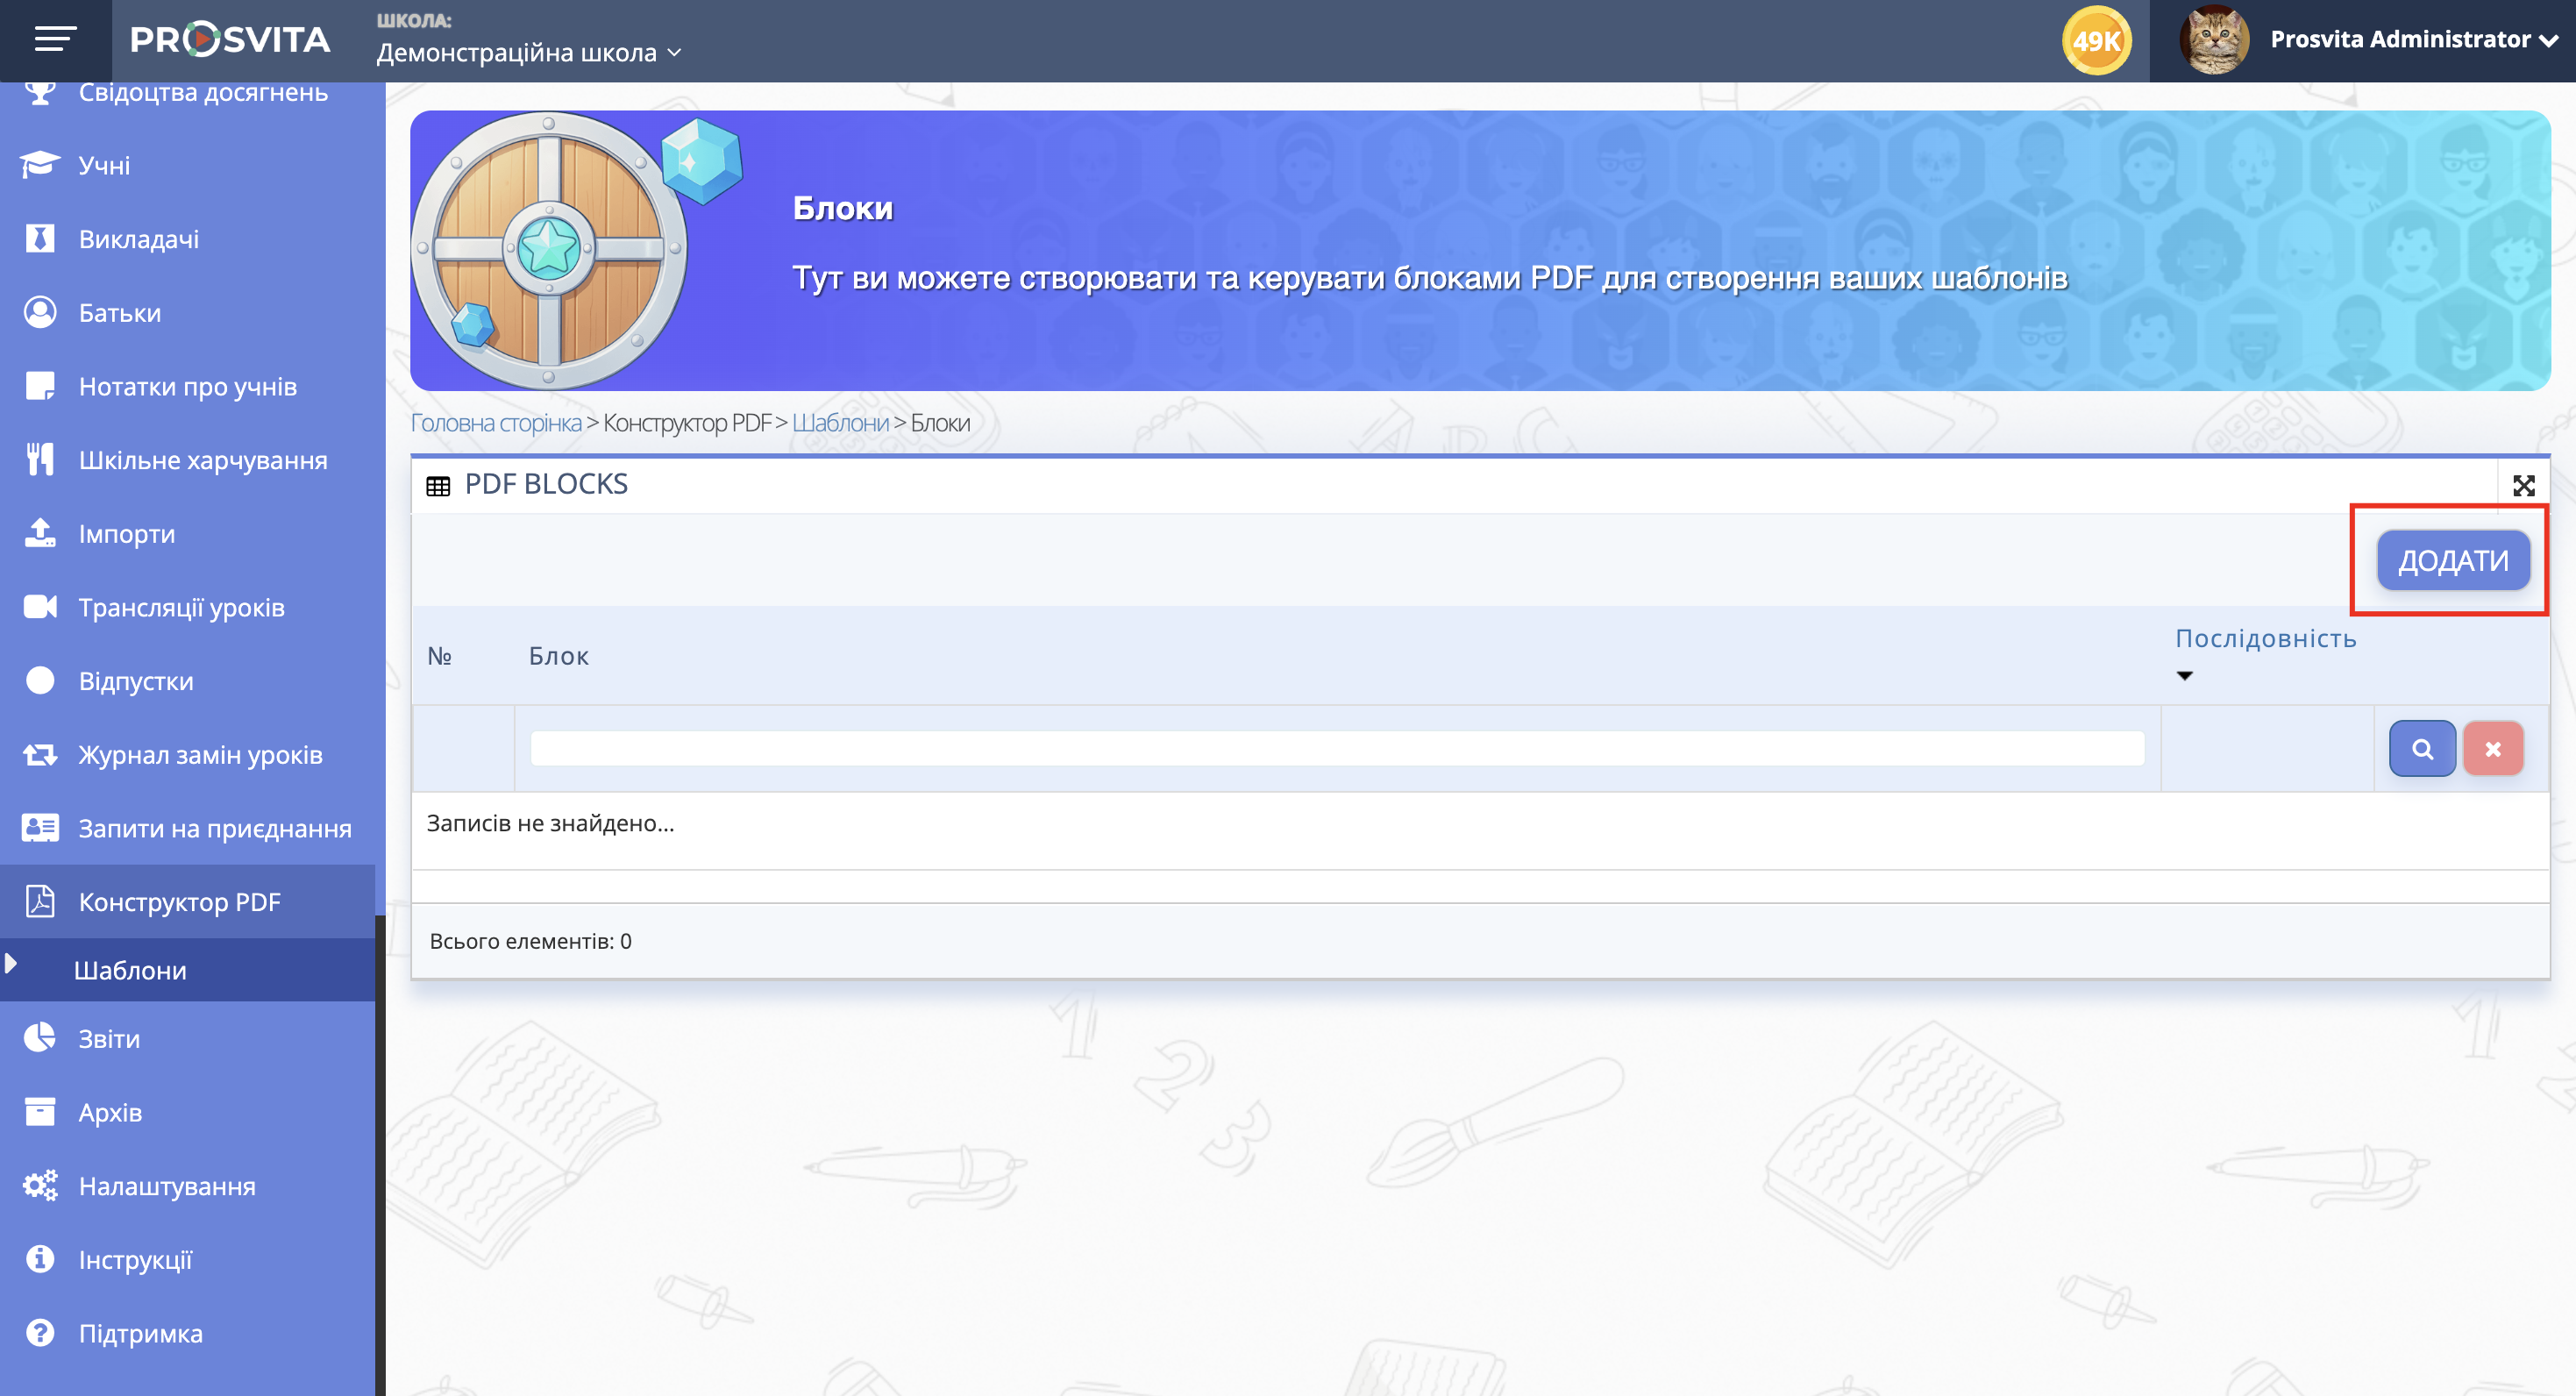The height and width of the screenshot is (1396, 2576).
Task: Click the 49K gold coin badge
Action: 2096,41
